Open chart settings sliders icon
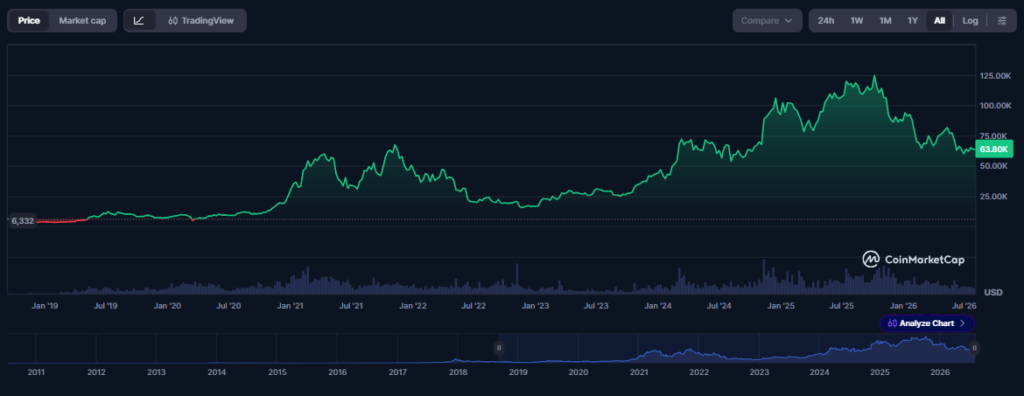 pos(1002,21)
